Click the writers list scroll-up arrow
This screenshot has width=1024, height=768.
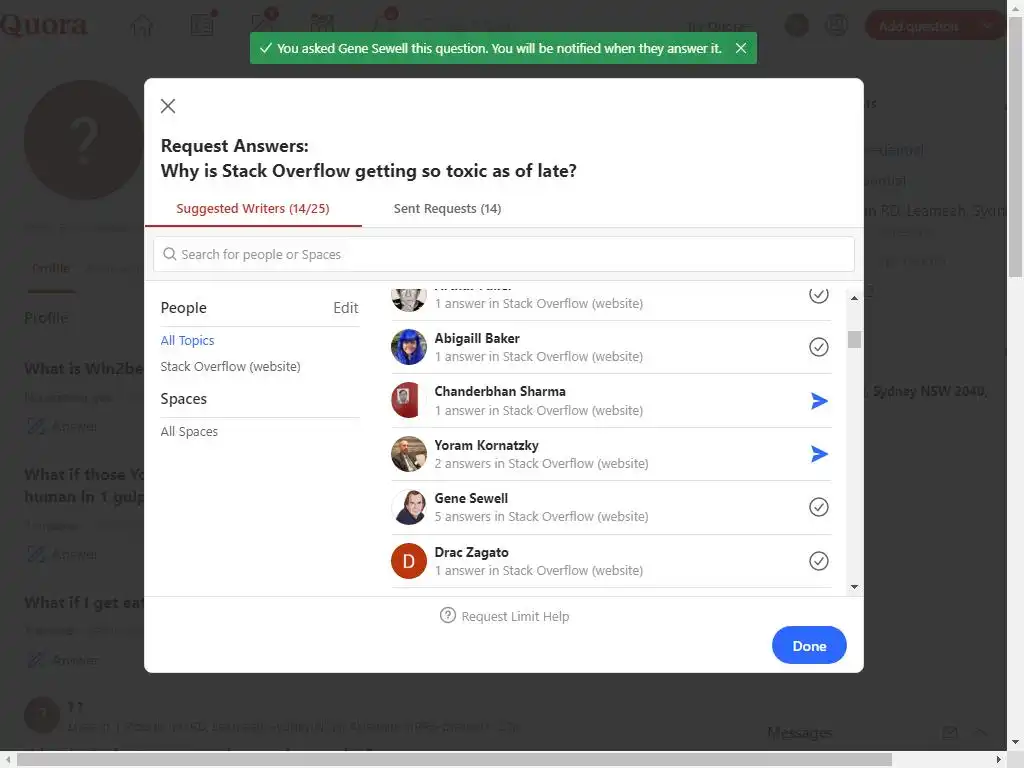click(x=854, y=298)
